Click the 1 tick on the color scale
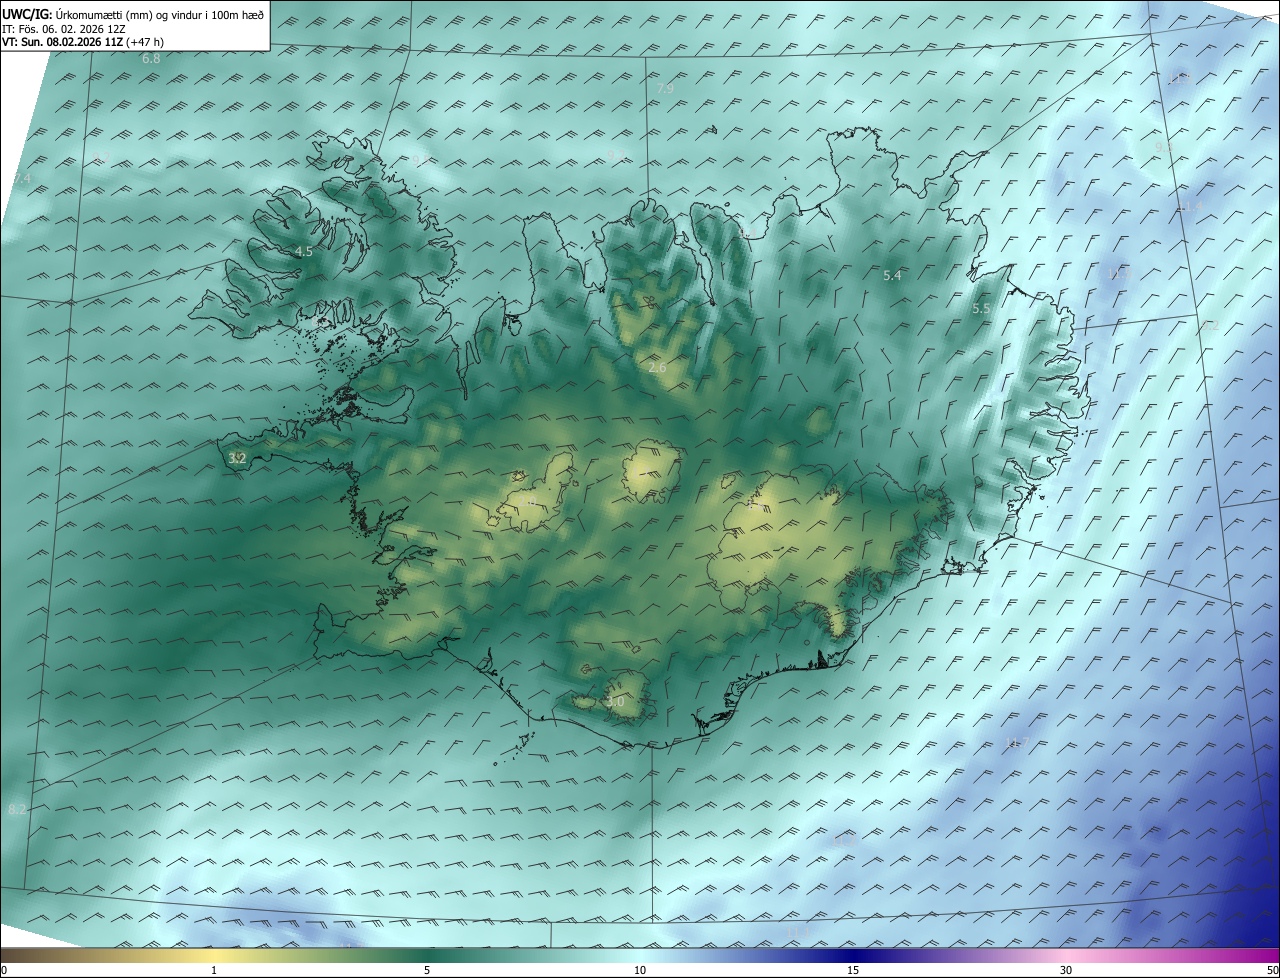 pos(214,970)
